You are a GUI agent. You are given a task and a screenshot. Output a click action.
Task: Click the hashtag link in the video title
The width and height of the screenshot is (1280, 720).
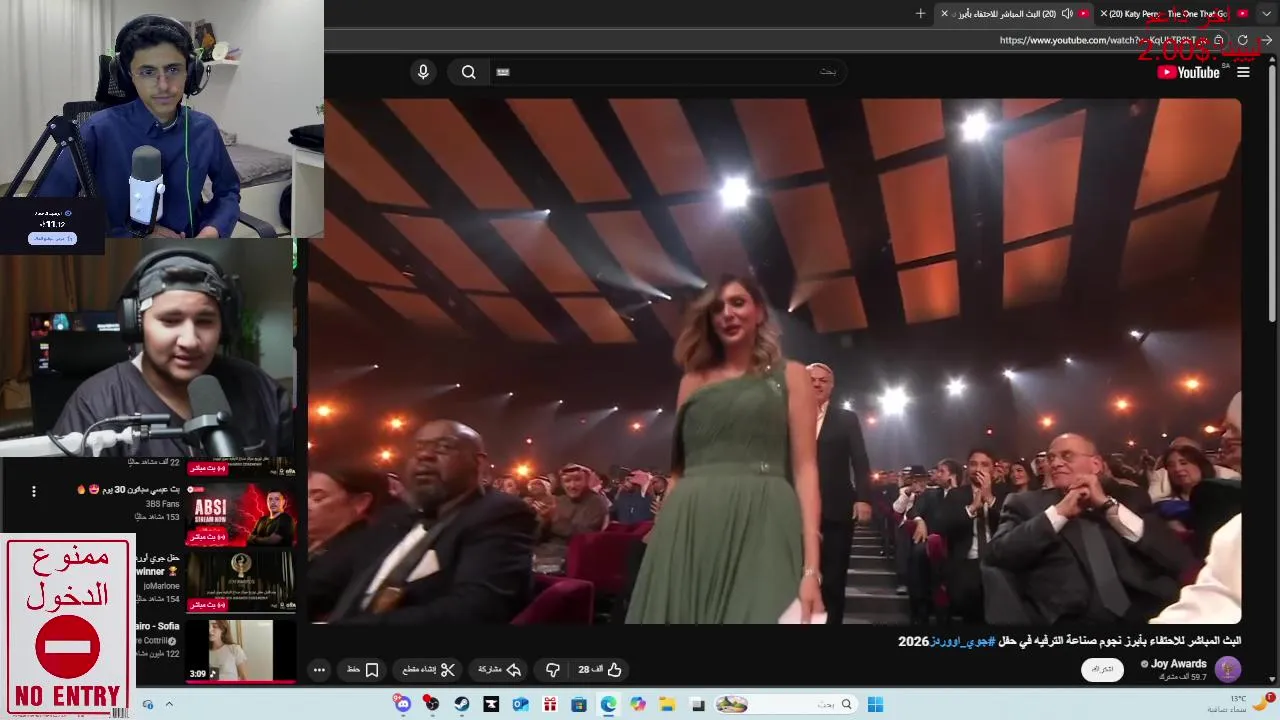963,641
